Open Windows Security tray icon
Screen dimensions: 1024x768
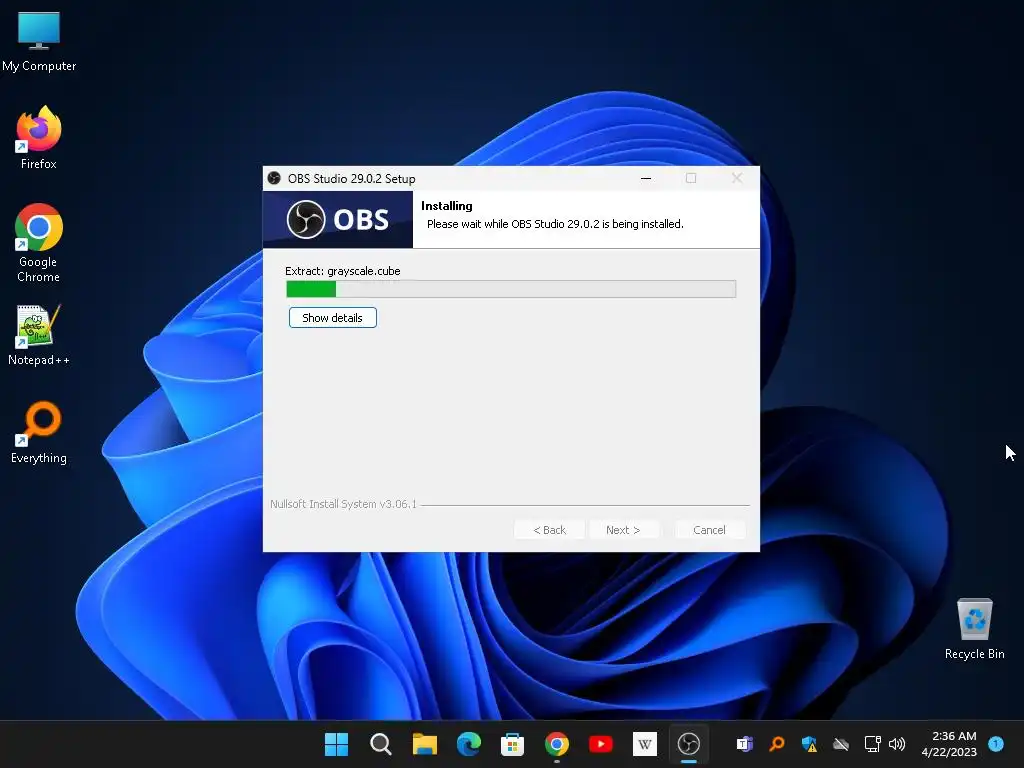[x=809, y=744]
